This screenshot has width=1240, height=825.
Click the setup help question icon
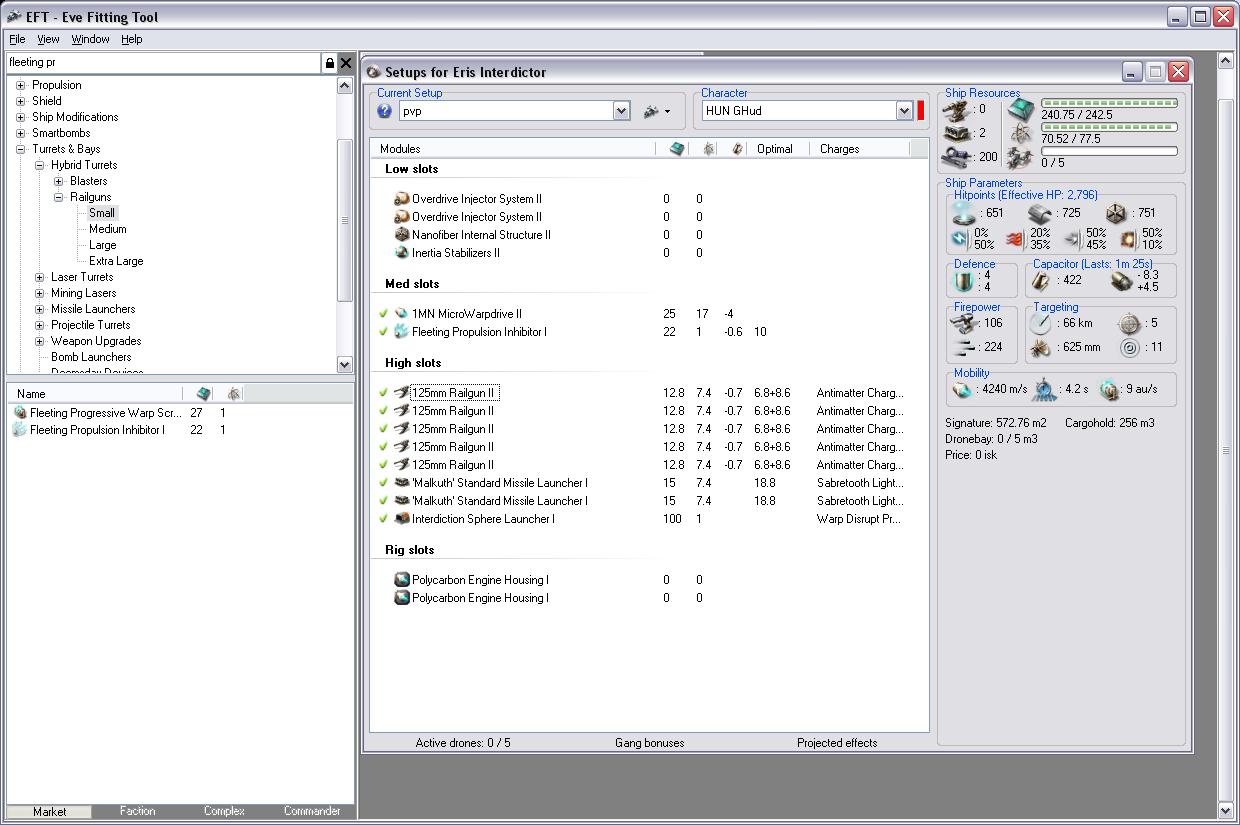(x=385, y=111)
